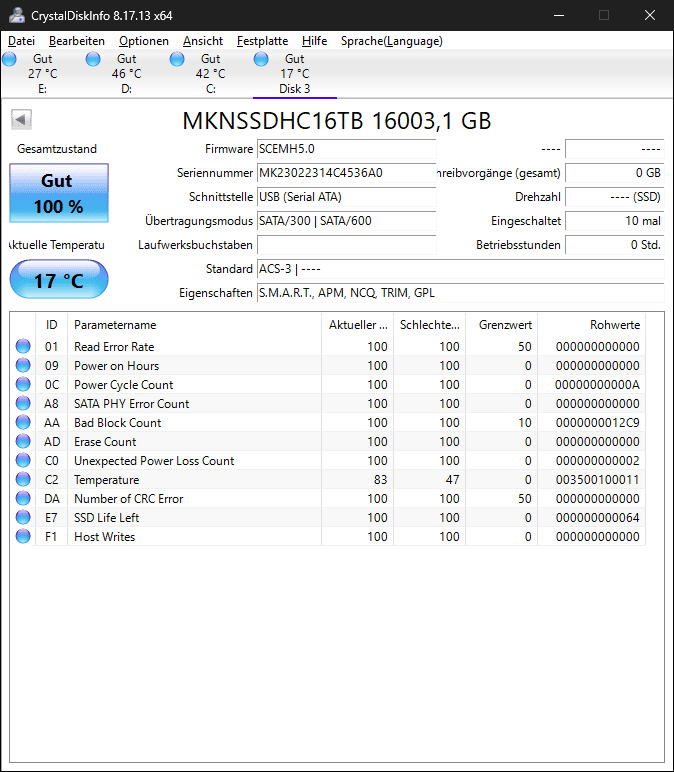Image resolution: width=674 pixels, height=772 pixels.
Task: Click the Firmware field SCEMH5.0
Action: point(347,149)
